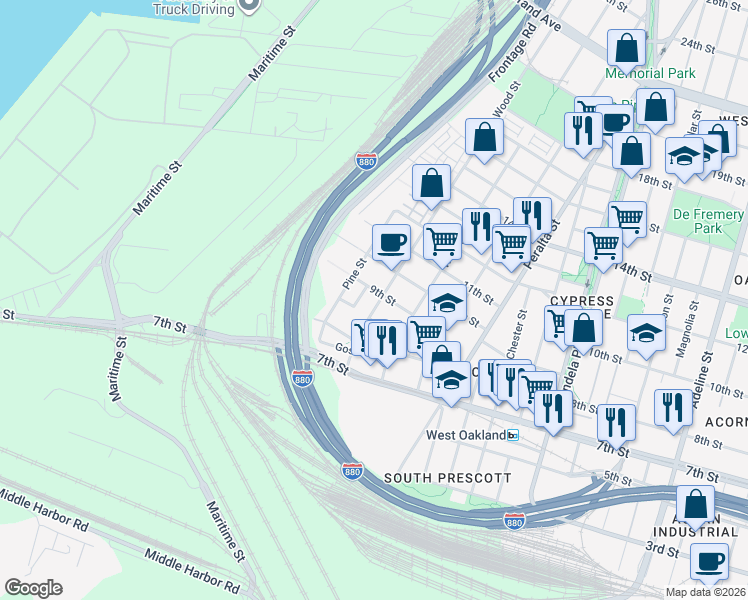
Task: Open the shopping bag marker above Memorial Park
Action: pyautogui.click(x=626, y=50)
